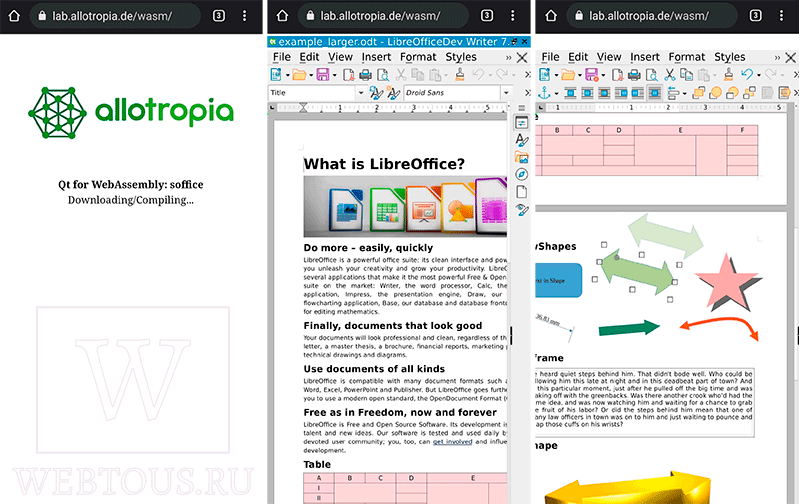Open Styles menu in shapes document window
The height and width of the screenshot is (504, 799).
point(729,57)
